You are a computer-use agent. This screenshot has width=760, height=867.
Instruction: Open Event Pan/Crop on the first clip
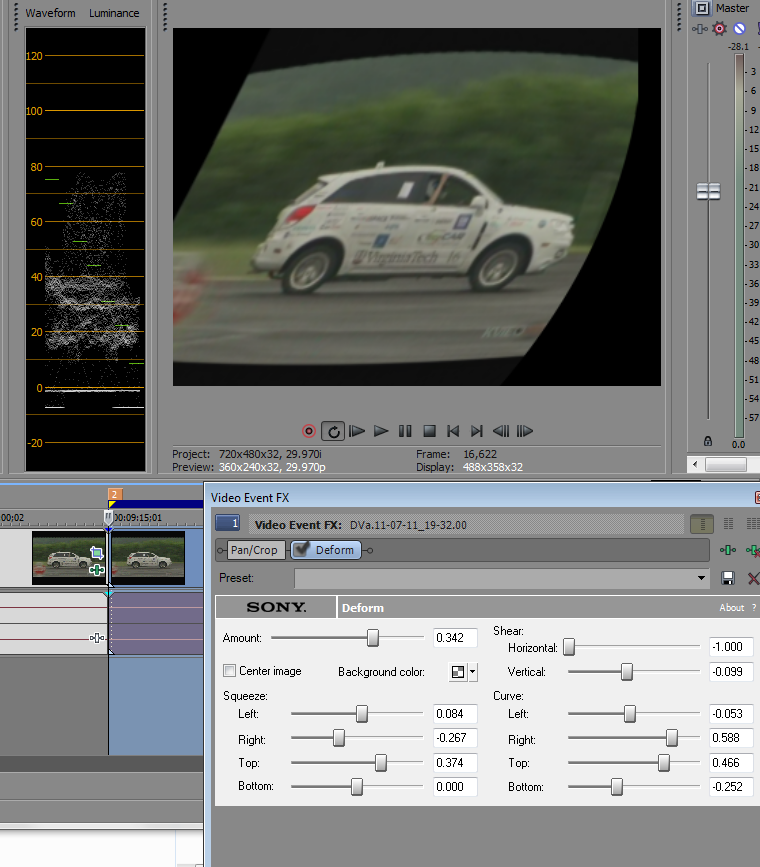tap(97, 553)
